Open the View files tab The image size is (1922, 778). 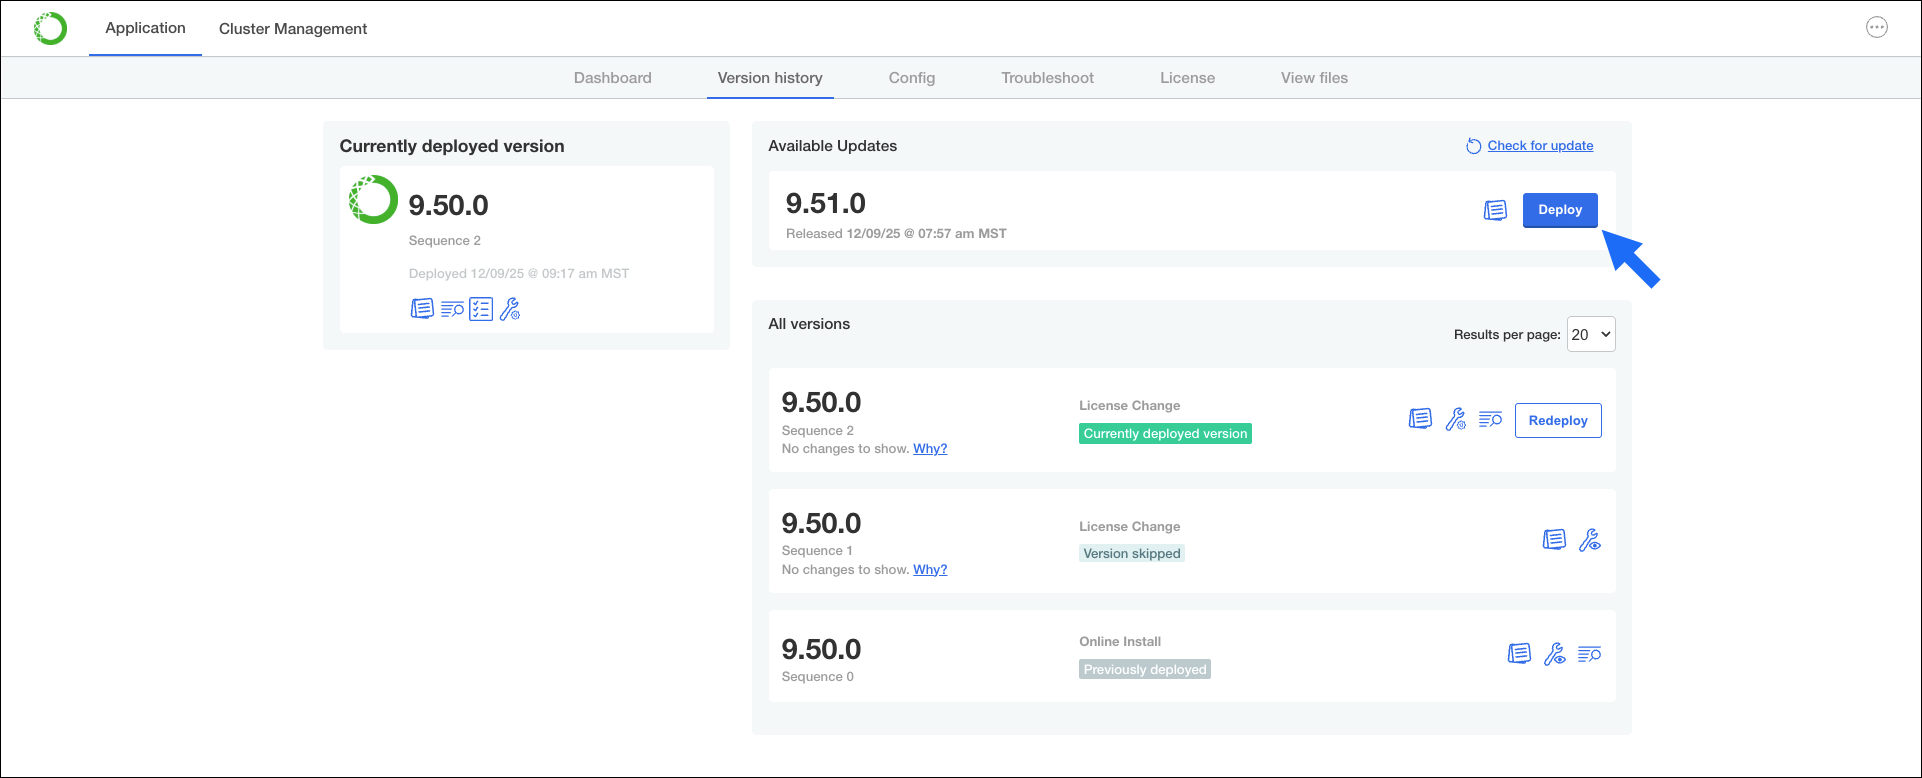pos(1314,78)
